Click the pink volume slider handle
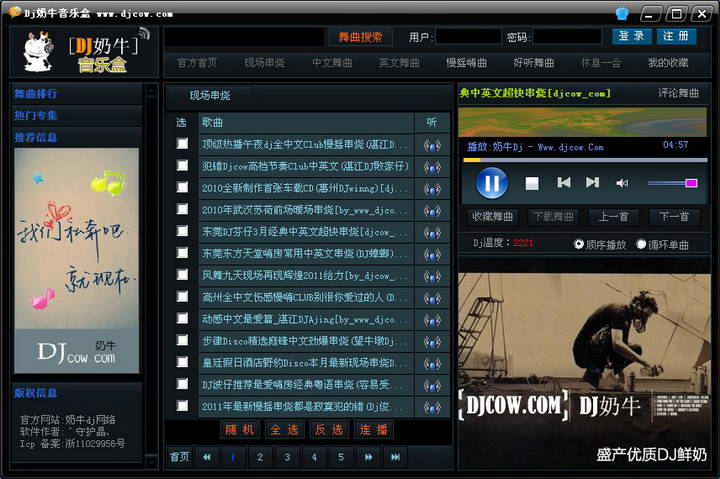The height and width of the screenshot is (479, 720). (691, 183)
